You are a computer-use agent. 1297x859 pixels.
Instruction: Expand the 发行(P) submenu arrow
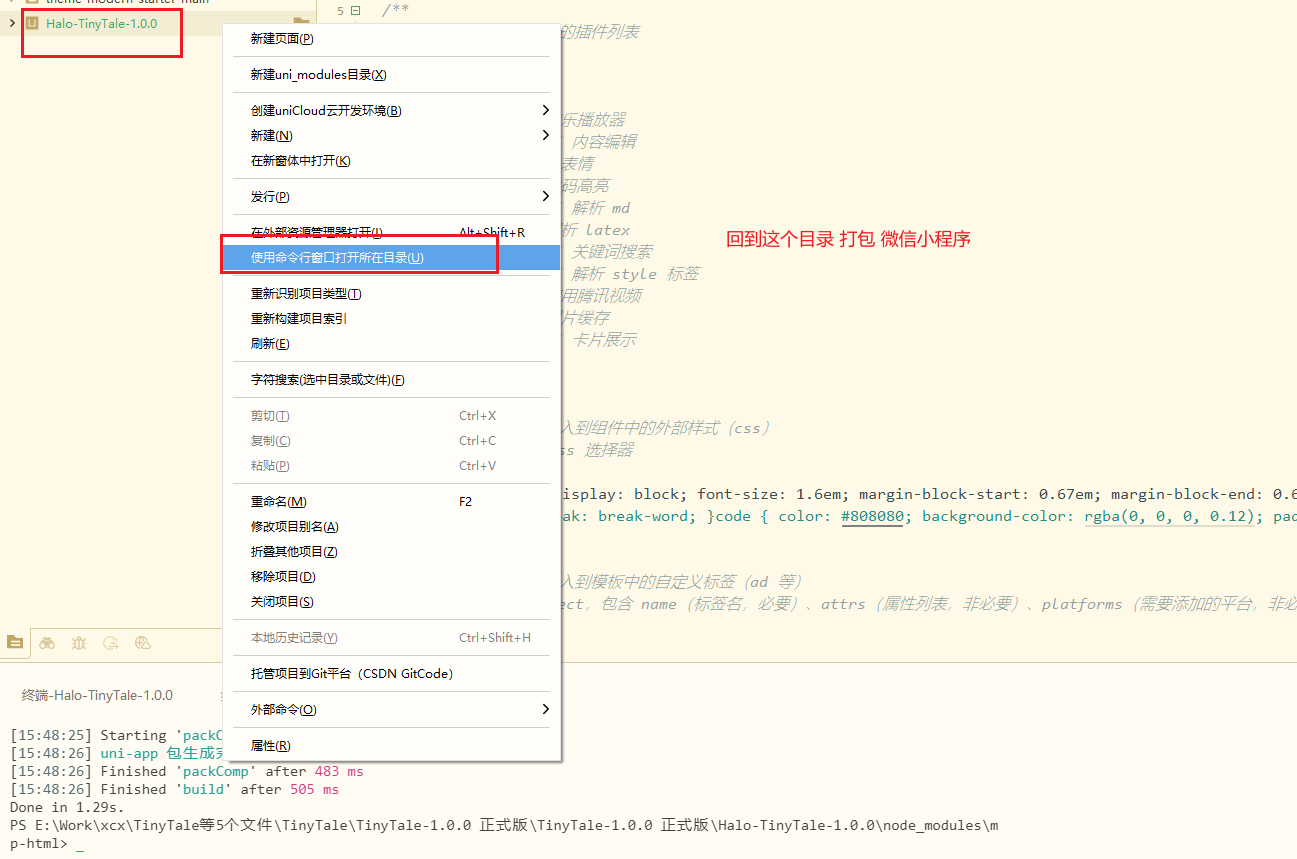tap(545, 196)
